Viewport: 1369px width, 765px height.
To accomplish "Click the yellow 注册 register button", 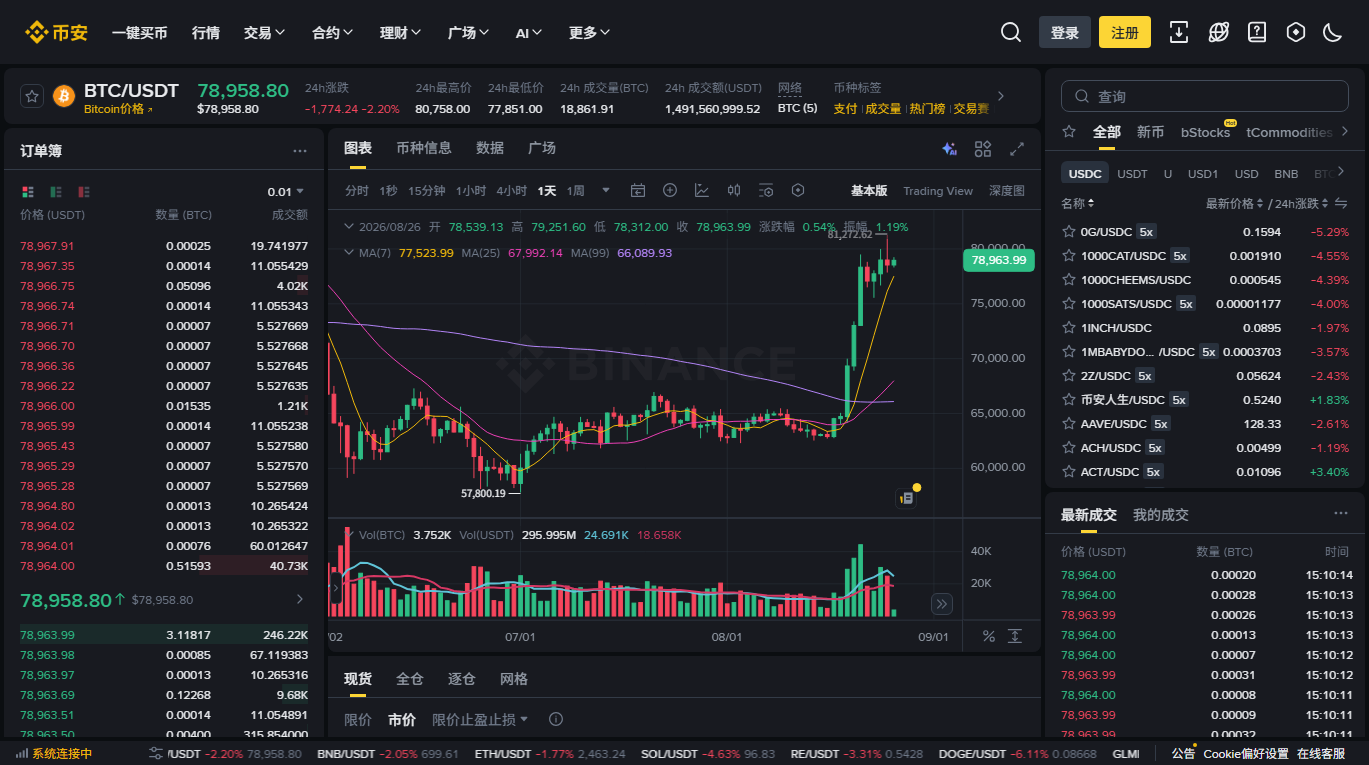I will 1125,32.
